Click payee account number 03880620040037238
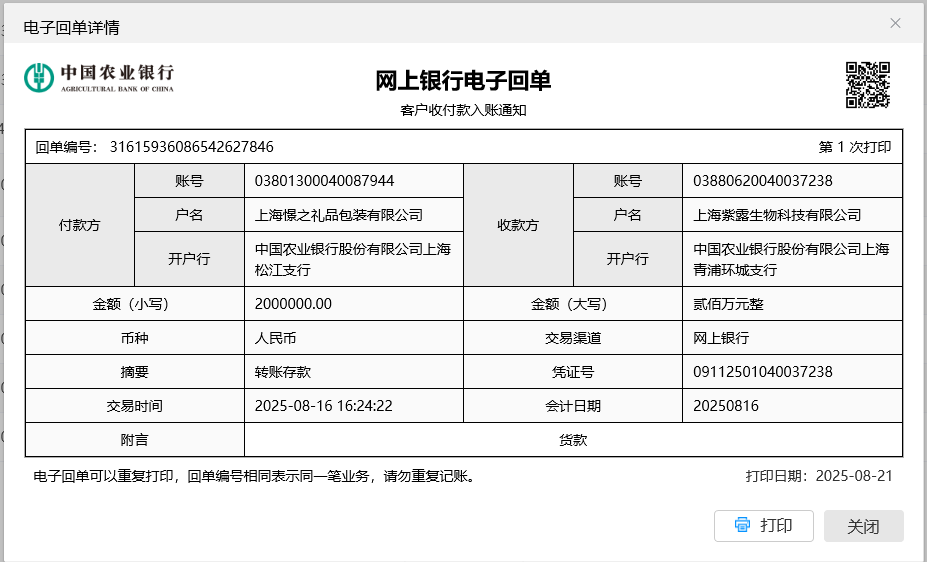 click(763, 181)
